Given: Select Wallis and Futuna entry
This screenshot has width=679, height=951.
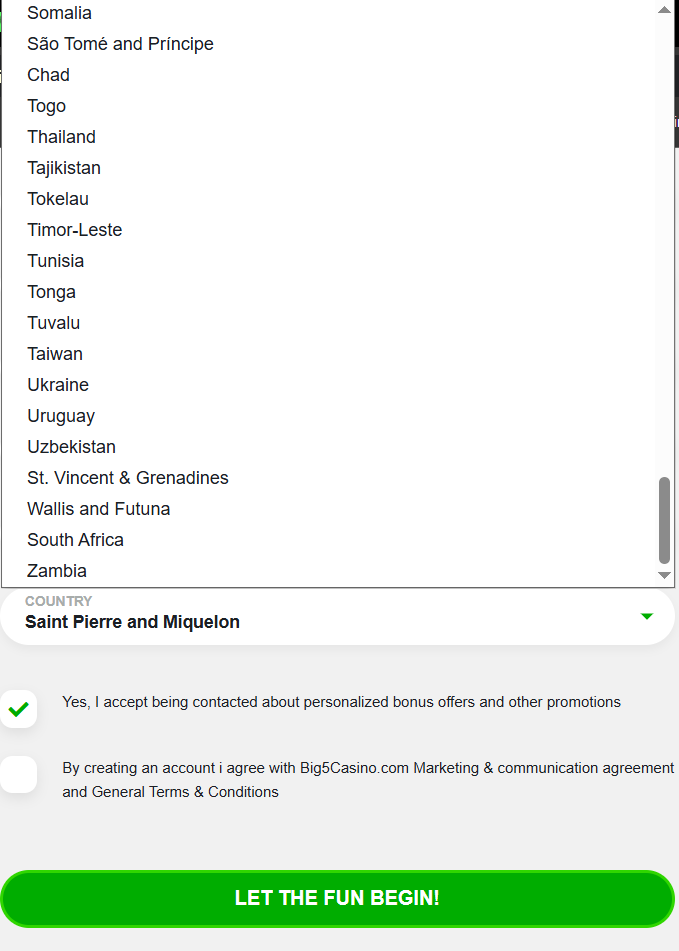Looking at the screenshot, I should click(x=99, y=509).
